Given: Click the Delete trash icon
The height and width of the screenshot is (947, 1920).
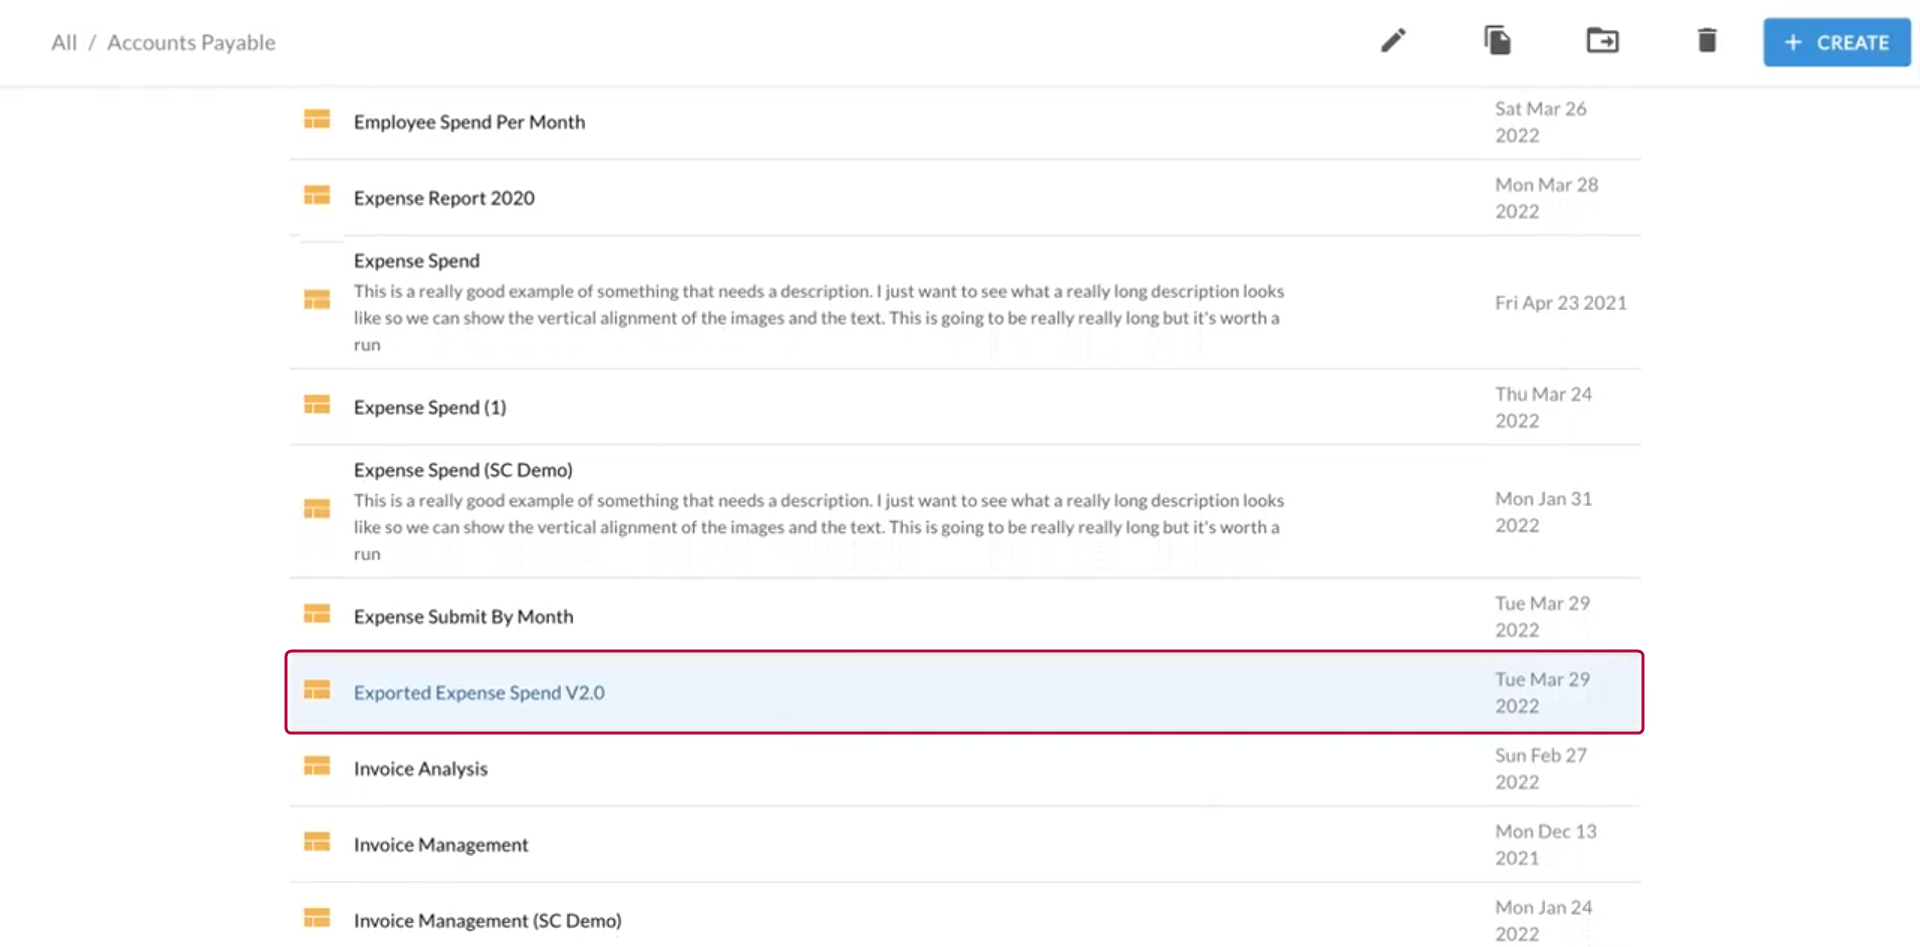Looking at the screenshot, I should 1706,40.
